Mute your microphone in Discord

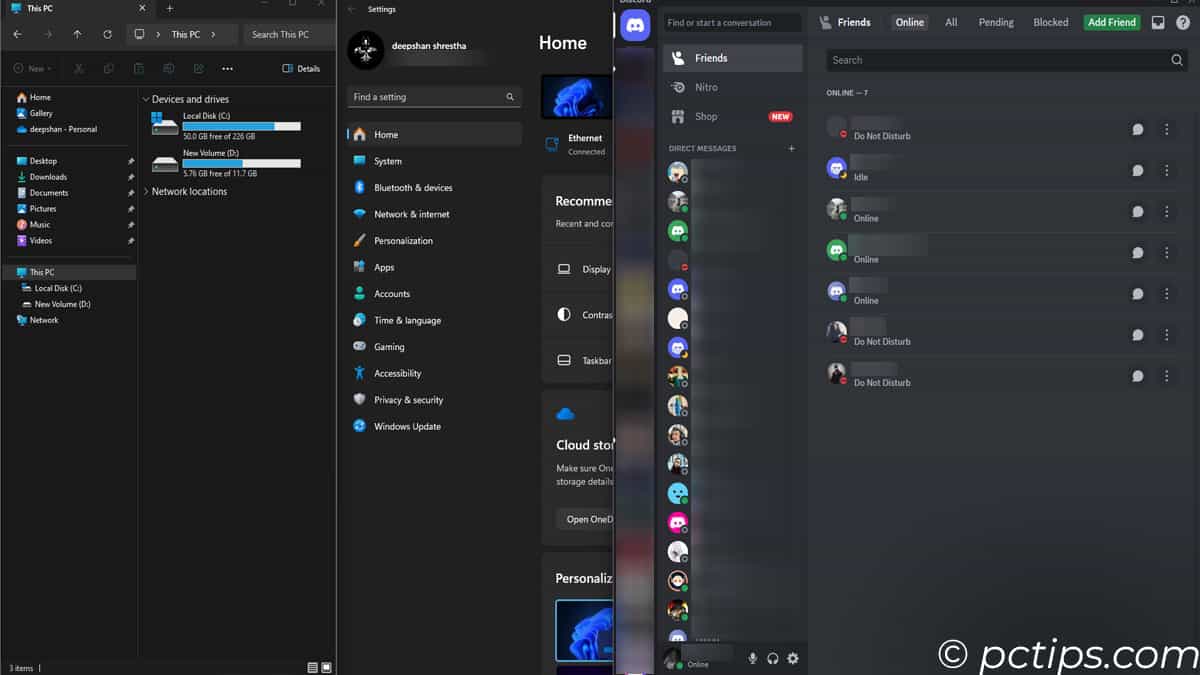point(751,658)
